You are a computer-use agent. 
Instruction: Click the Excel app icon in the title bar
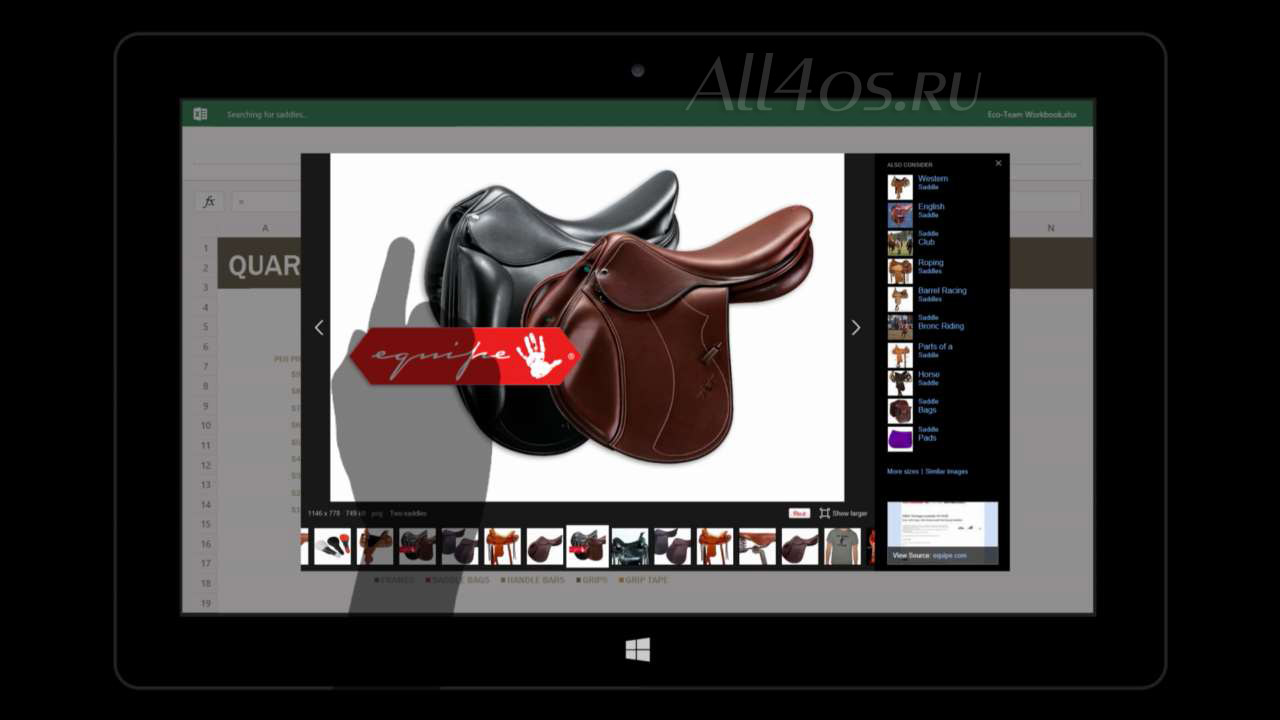(200, 114)
